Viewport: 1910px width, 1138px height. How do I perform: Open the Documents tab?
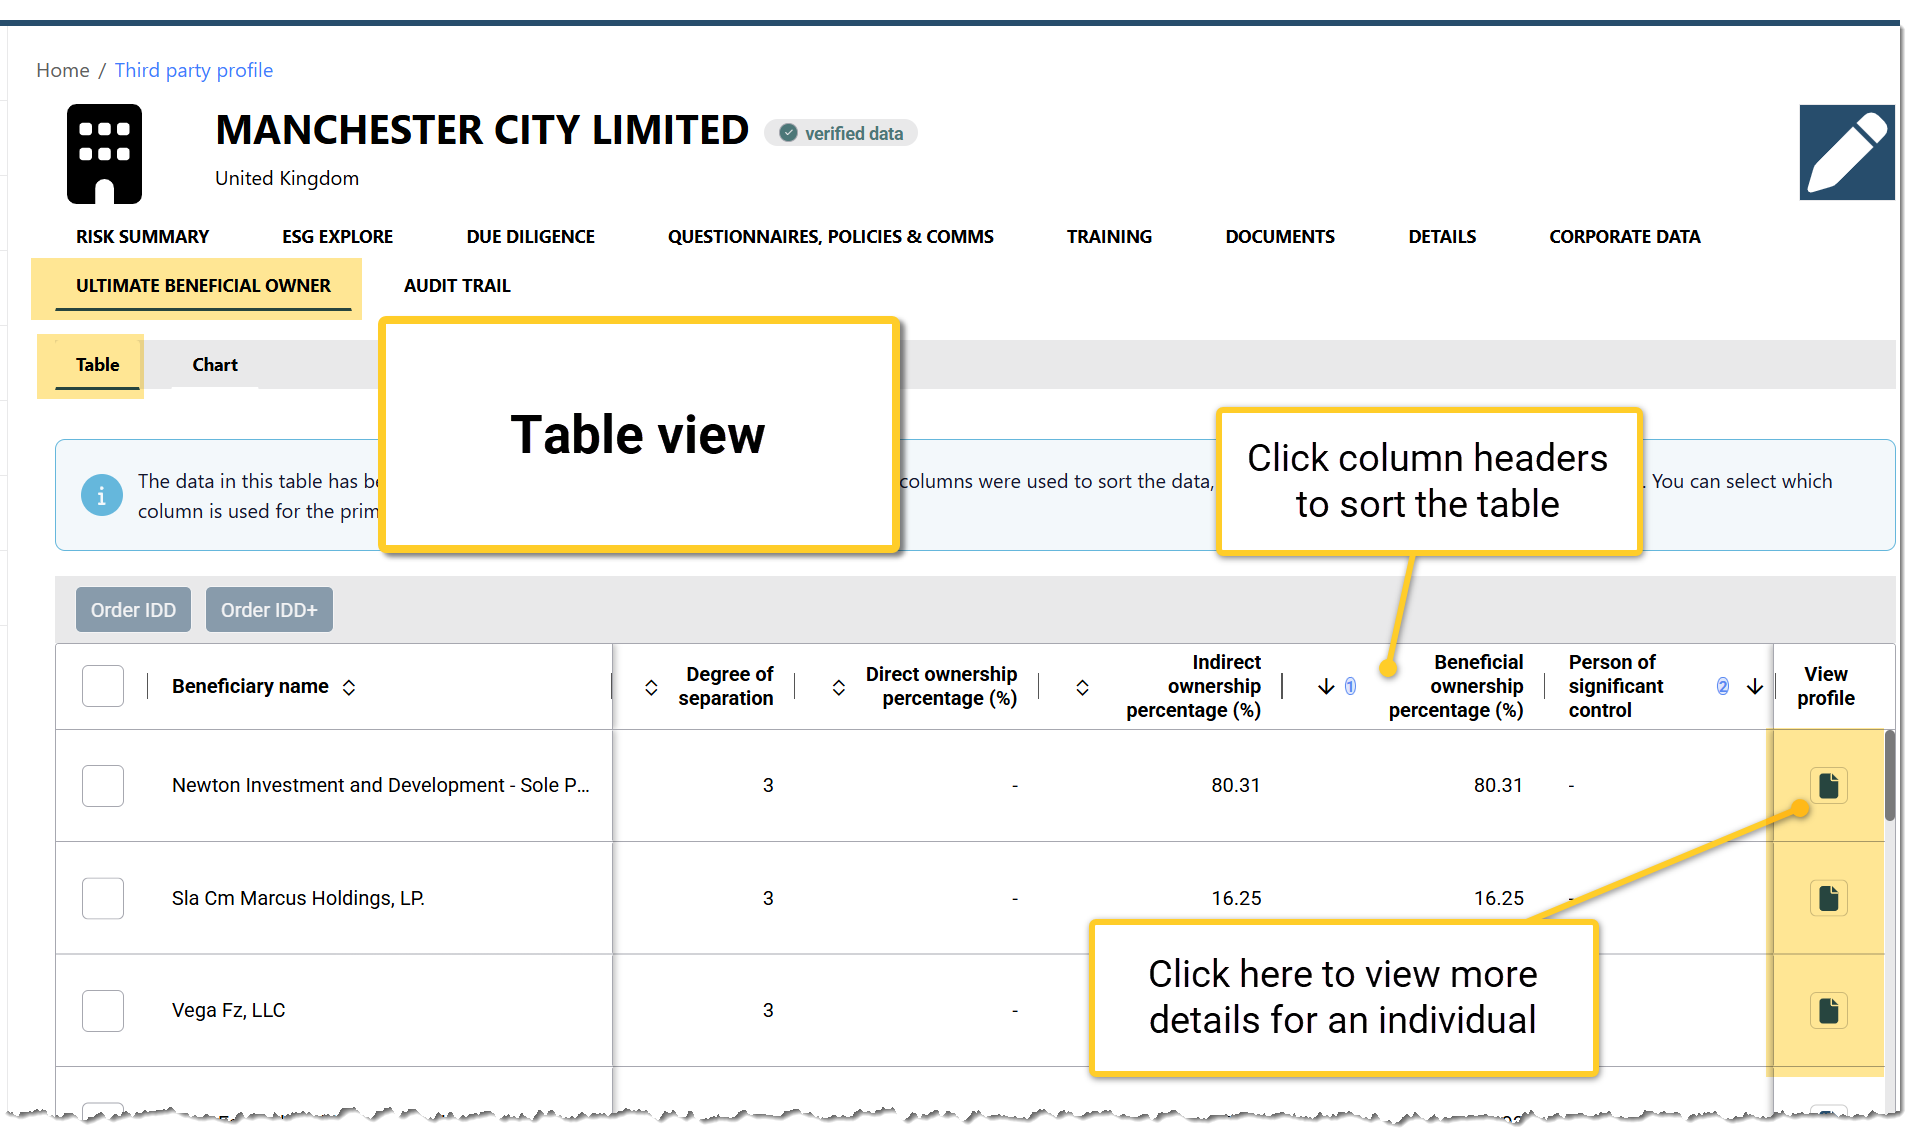(x=1280, y=237)
